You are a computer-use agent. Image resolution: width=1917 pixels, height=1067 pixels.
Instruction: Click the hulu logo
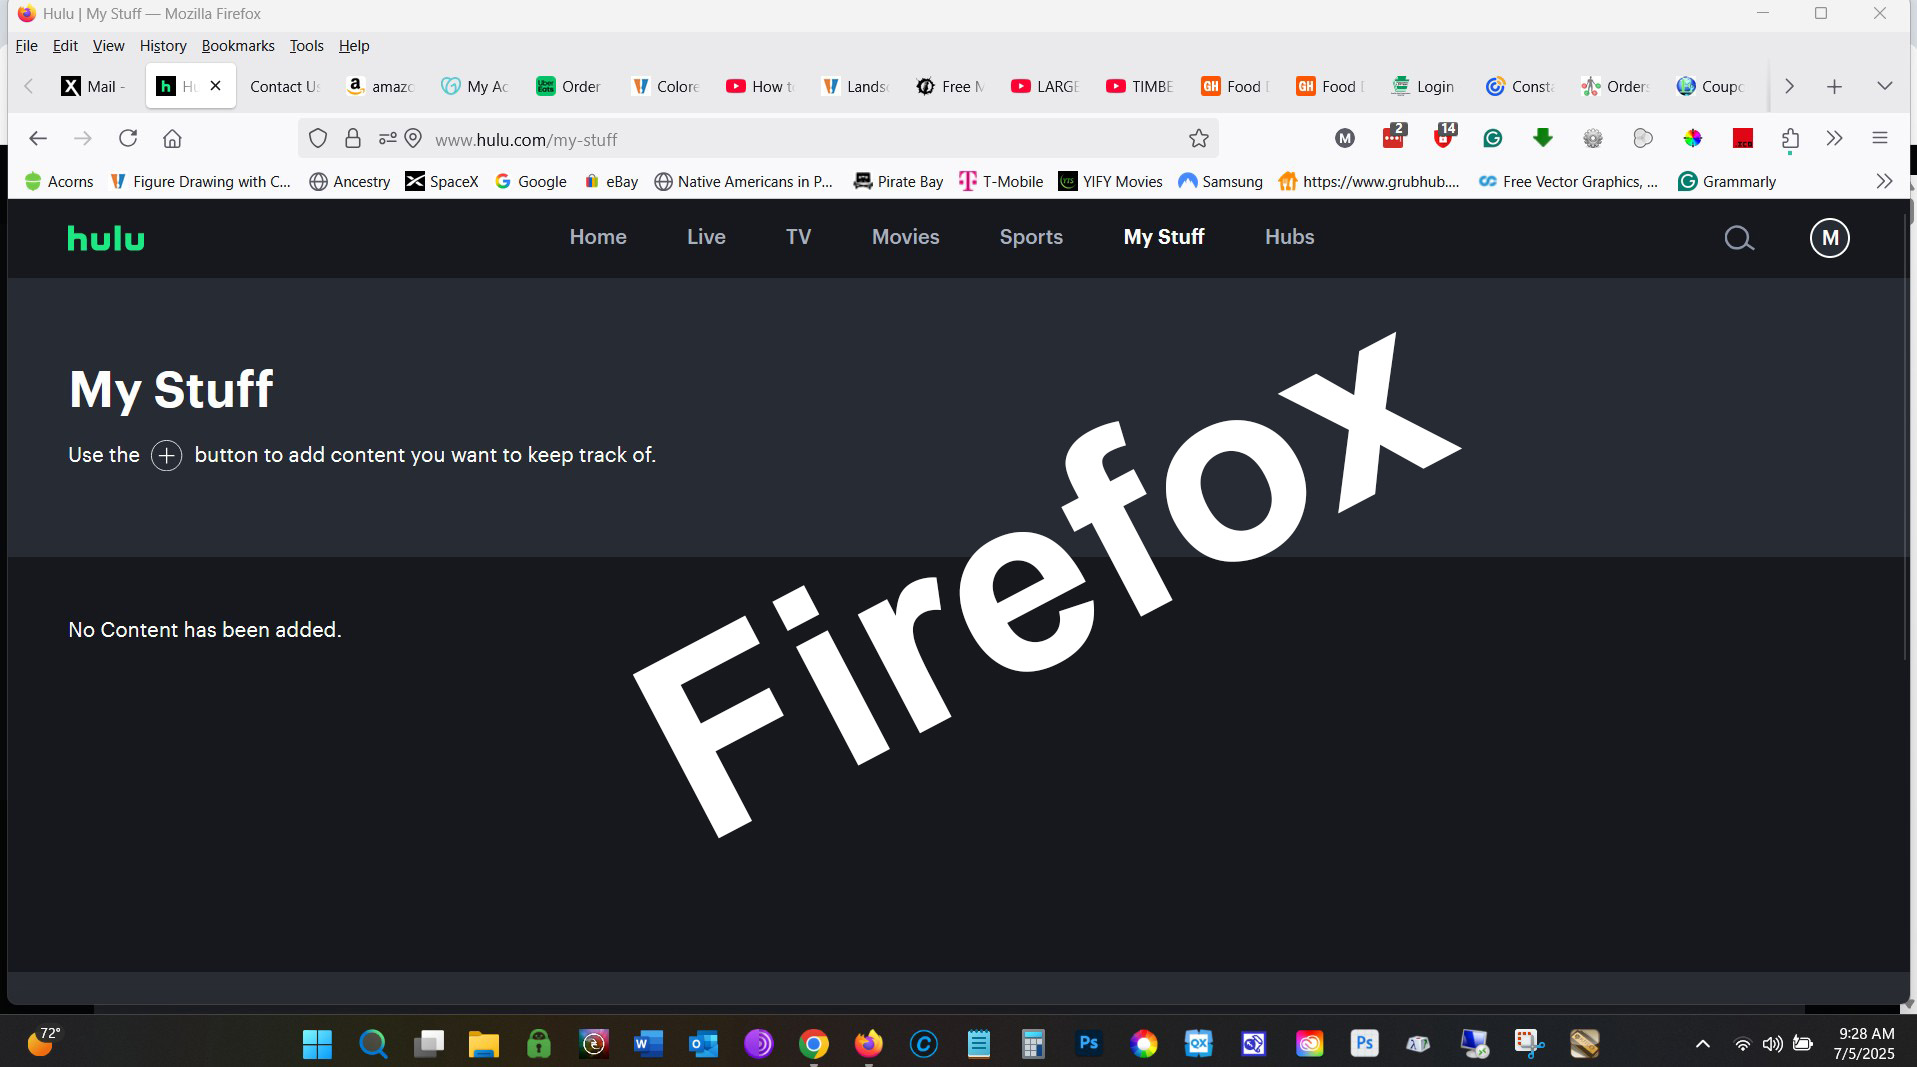[x=106, y=238]
